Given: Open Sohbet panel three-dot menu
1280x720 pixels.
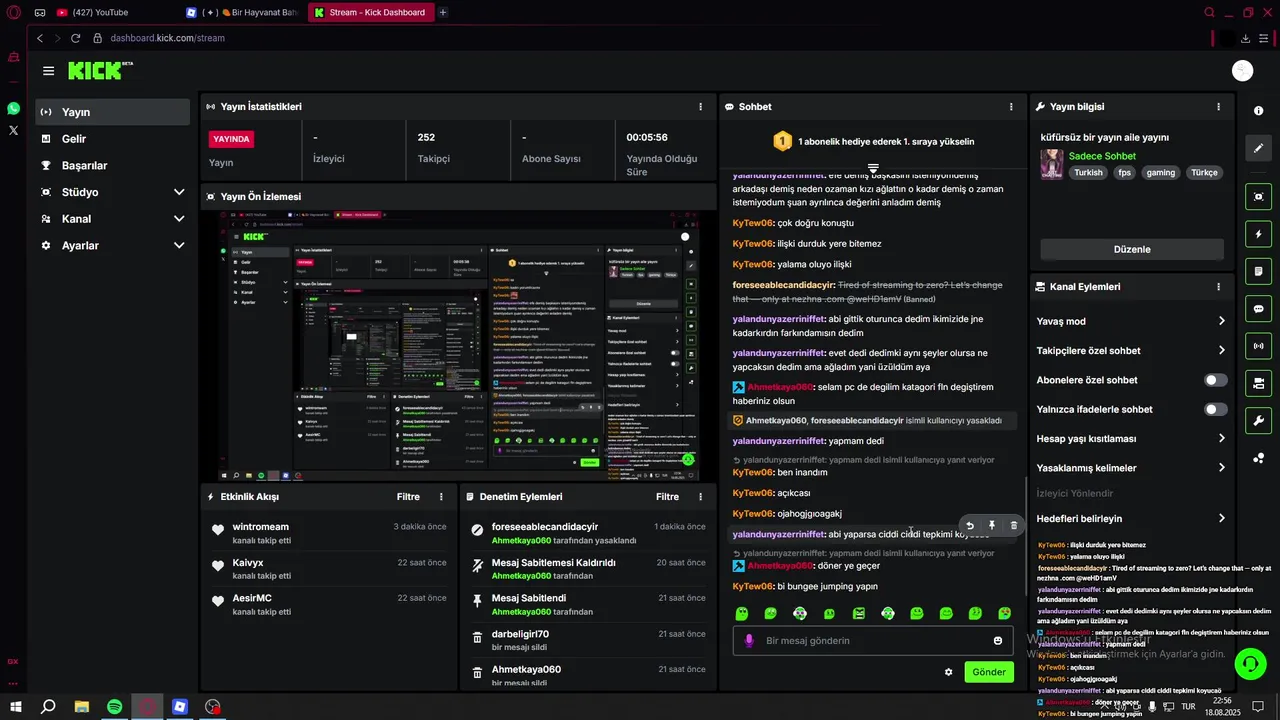Looking at the screenshot, I should click(1011, 106).
